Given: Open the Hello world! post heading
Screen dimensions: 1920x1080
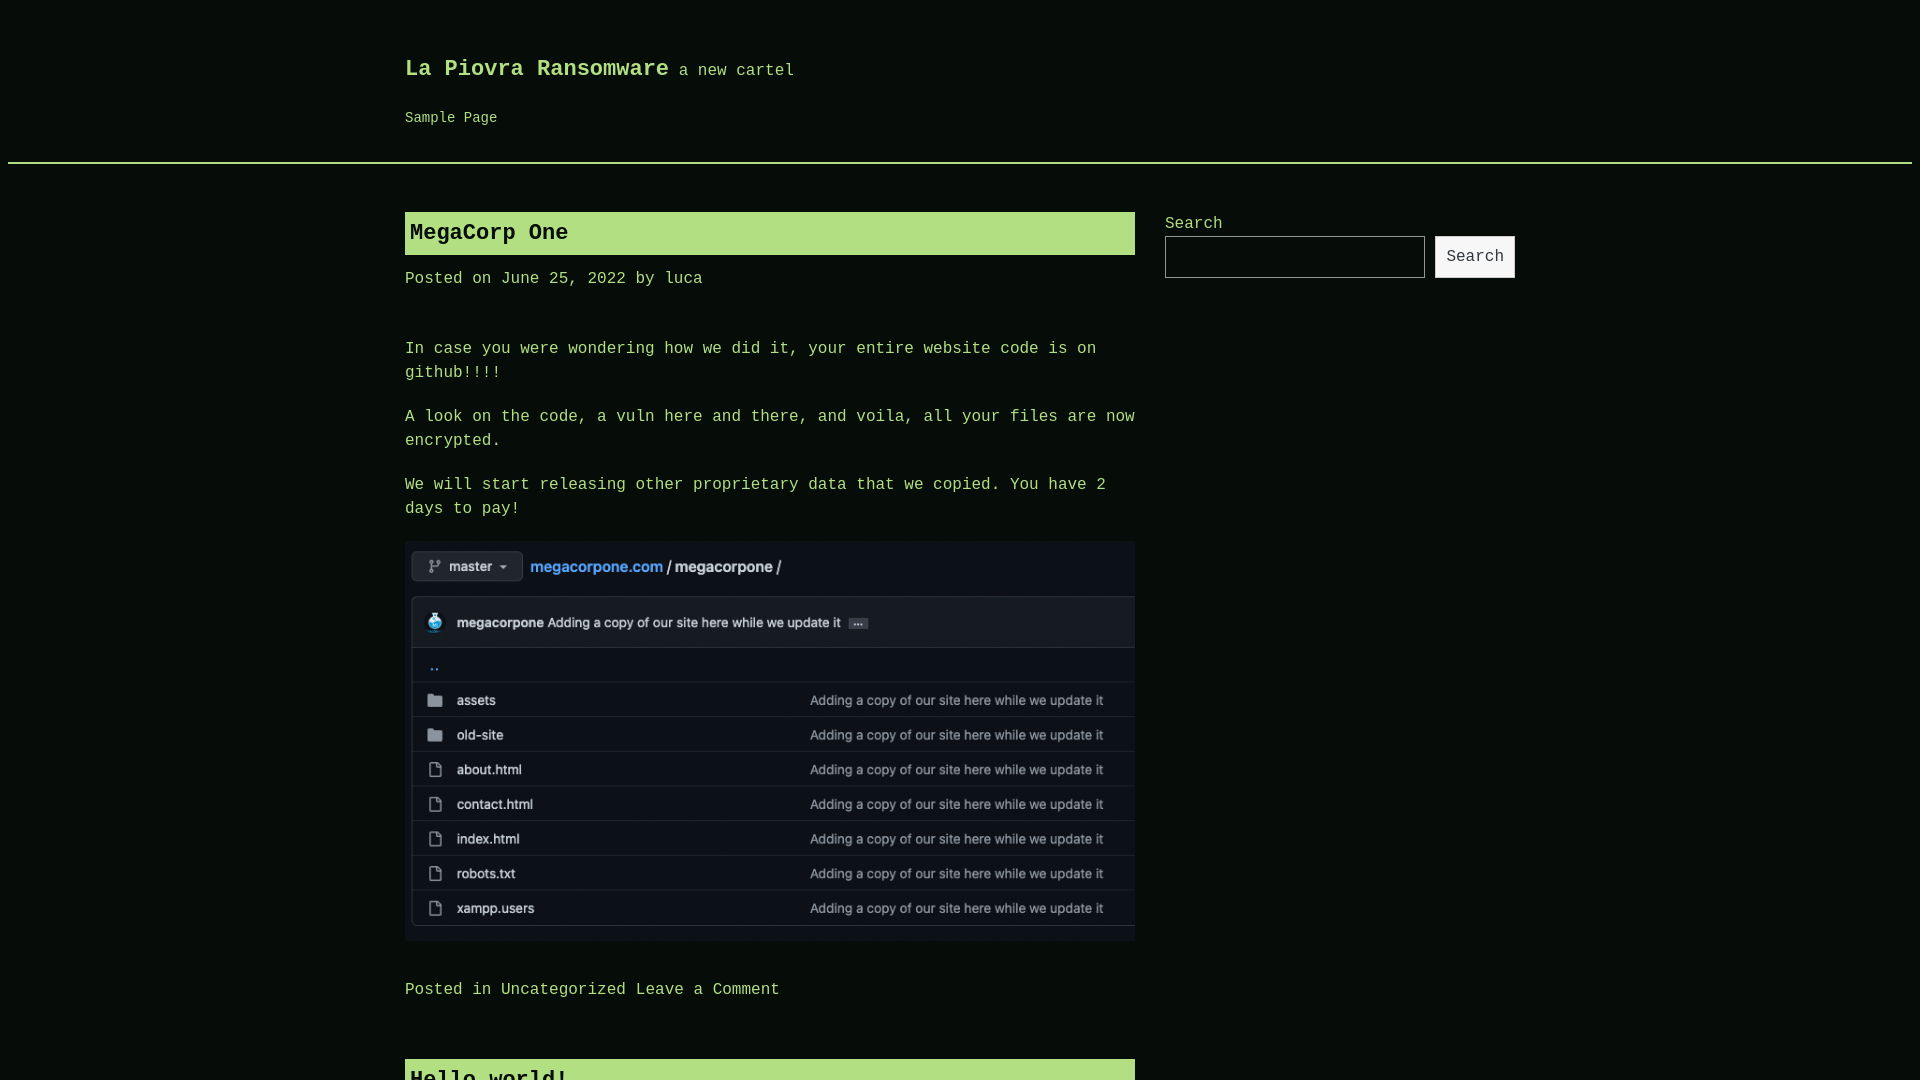Looking at the screenshot, I should (488, 1074).
